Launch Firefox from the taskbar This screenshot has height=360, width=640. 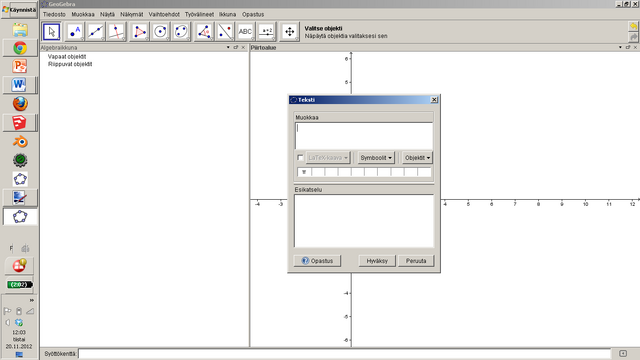coord(20,104)
